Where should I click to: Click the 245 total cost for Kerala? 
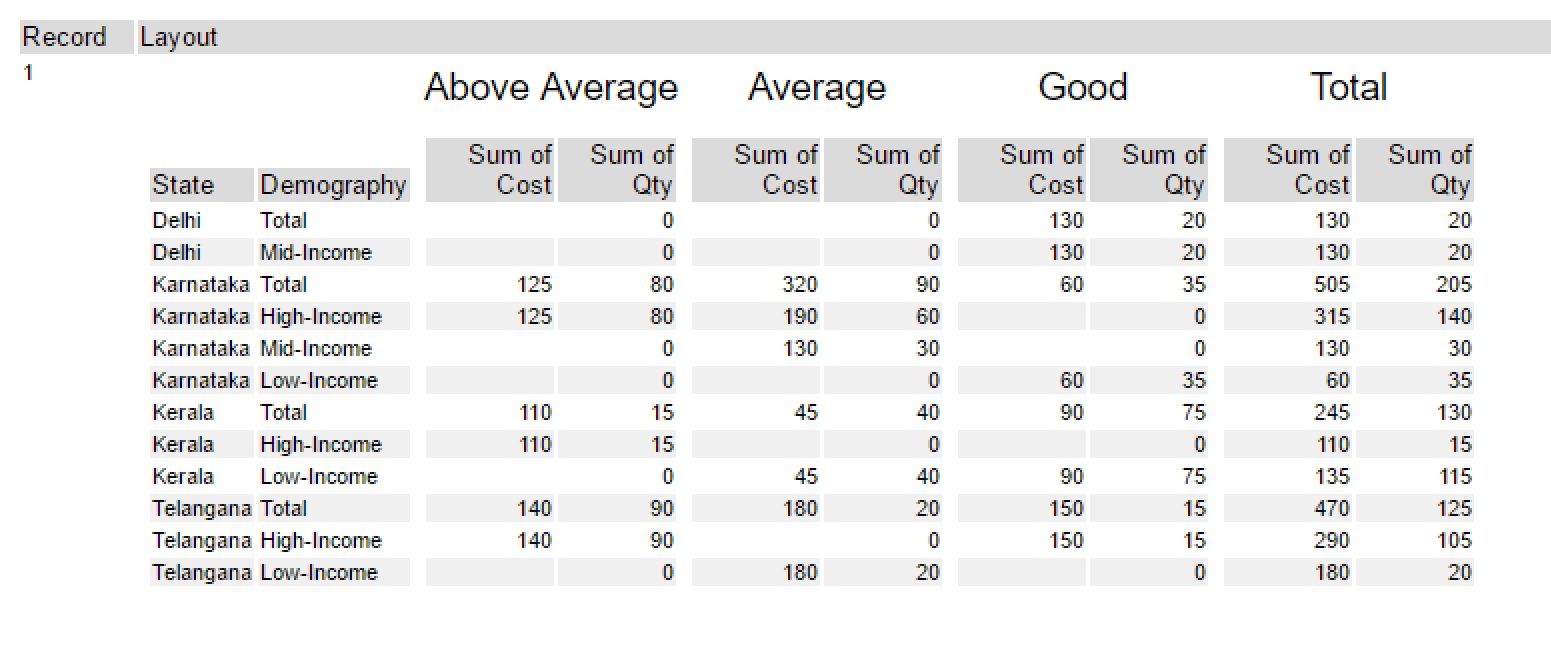1331,413
